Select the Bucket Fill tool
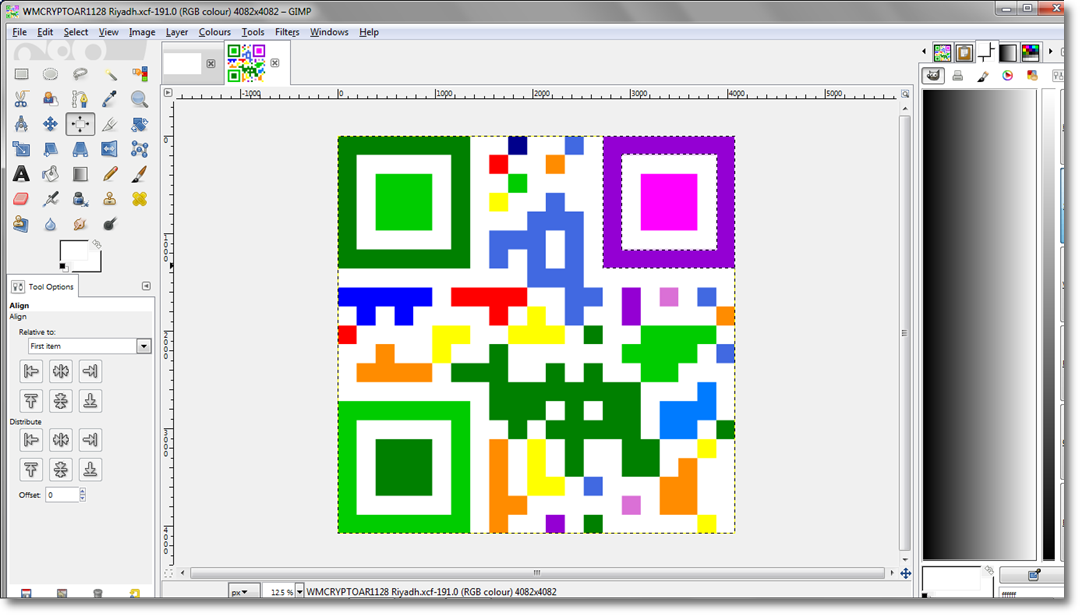Viewport: 1080px width, 615px height. [x=50, y=174]
